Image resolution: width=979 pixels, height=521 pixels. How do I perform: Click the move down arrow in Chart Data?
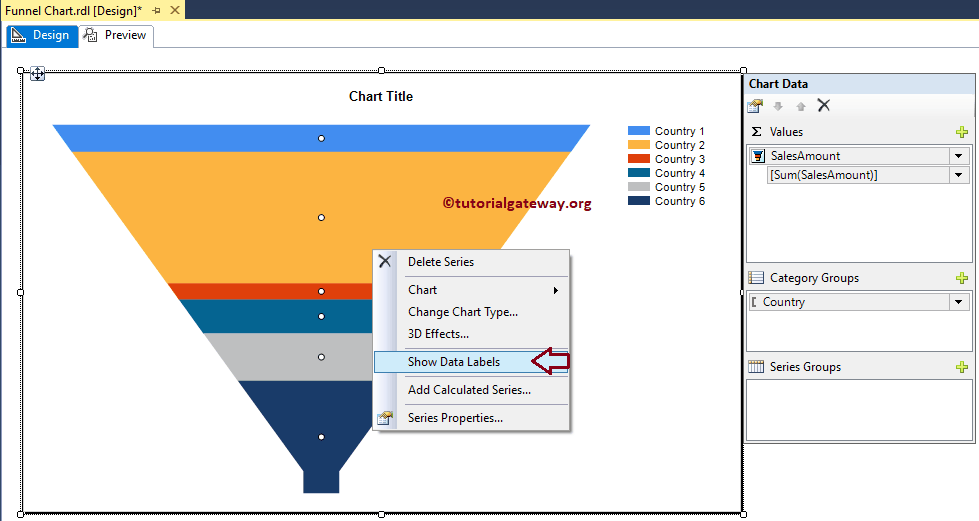[x=778, y=106]
